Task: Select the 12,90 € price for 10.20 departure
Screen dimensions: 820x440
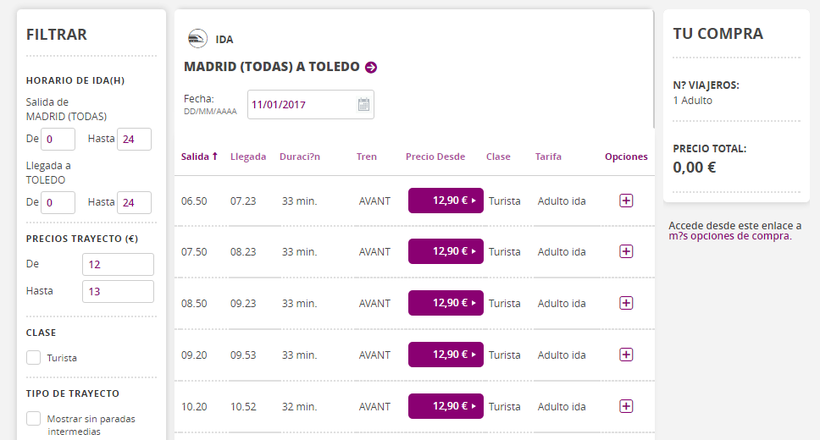Action: (445, 406)
